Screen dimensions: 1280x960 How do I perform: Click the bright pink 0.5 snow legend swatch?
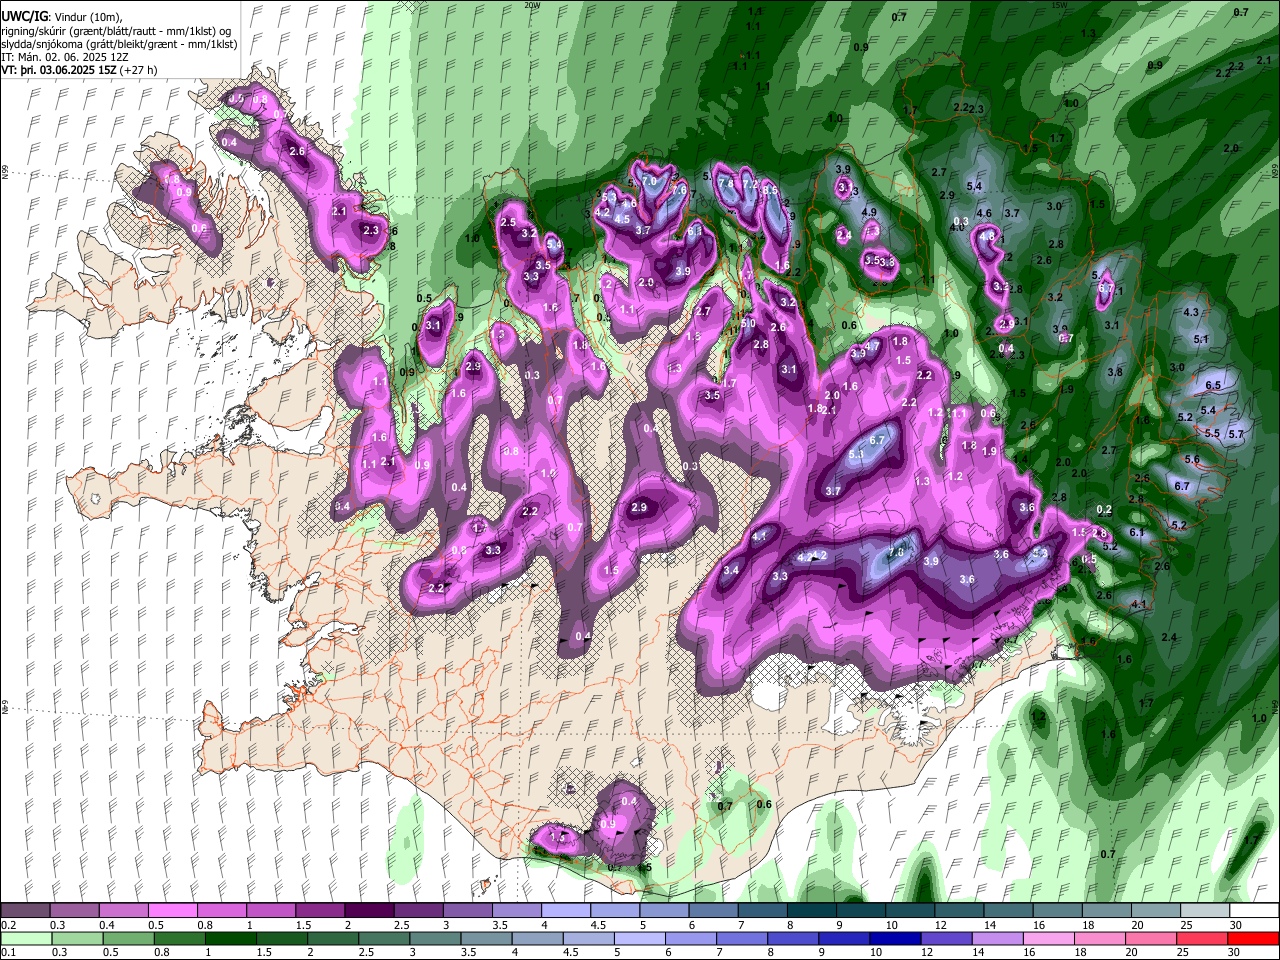[x=172, y=911]
